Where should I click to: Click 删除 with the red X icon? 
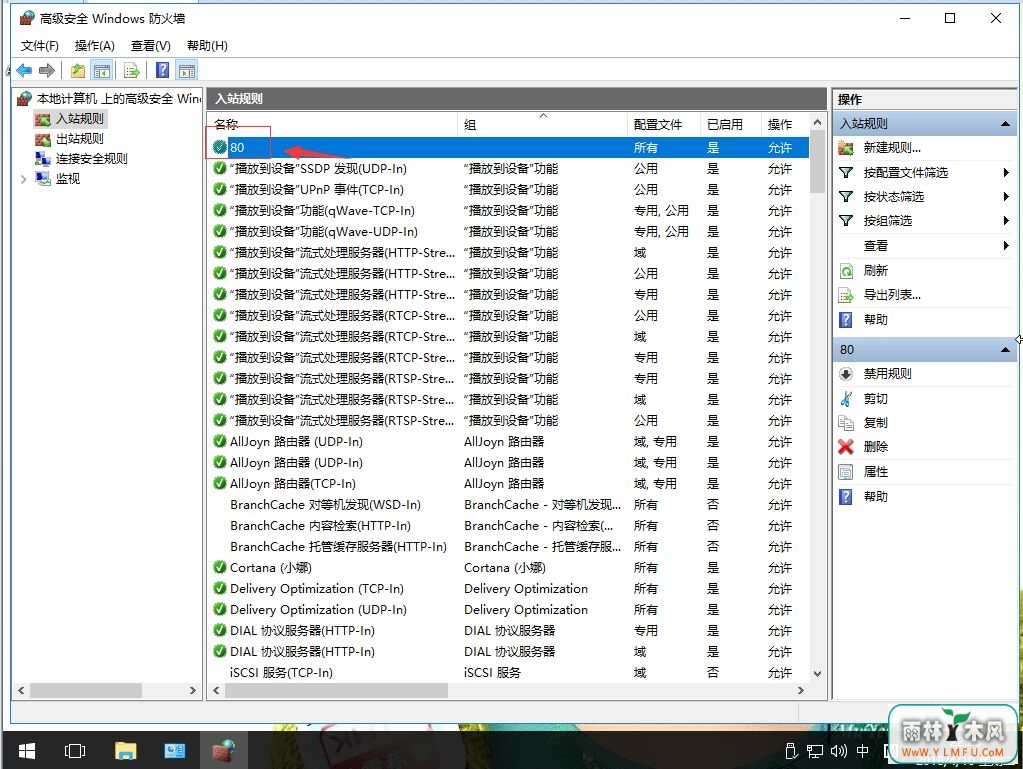tap(876, 447)
